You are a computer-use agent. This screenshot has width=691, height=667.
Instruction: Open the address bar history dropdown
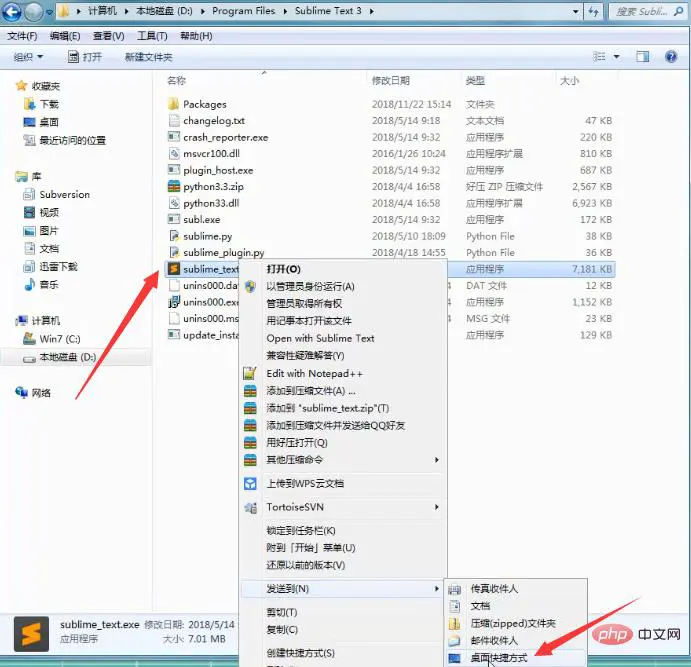pyautogui.click(x=576, y=11)
